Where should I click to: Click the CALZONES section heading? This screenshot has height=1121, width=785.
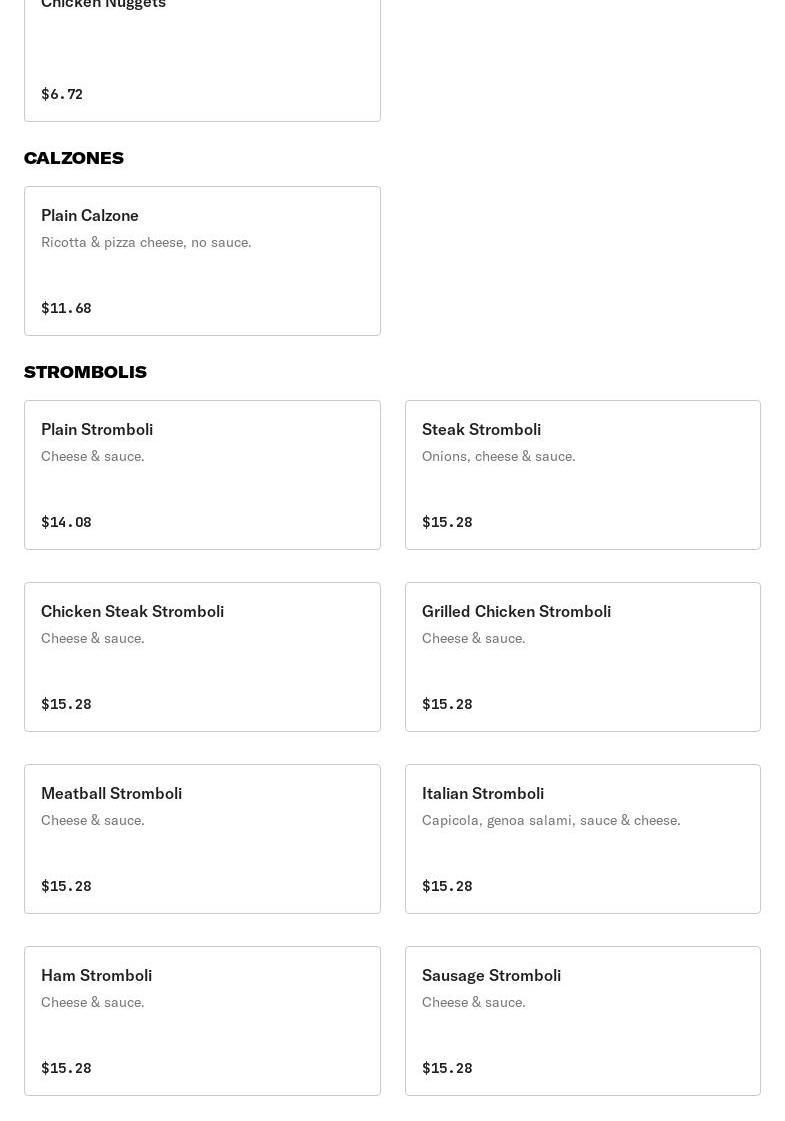click(x=74, y=158)
